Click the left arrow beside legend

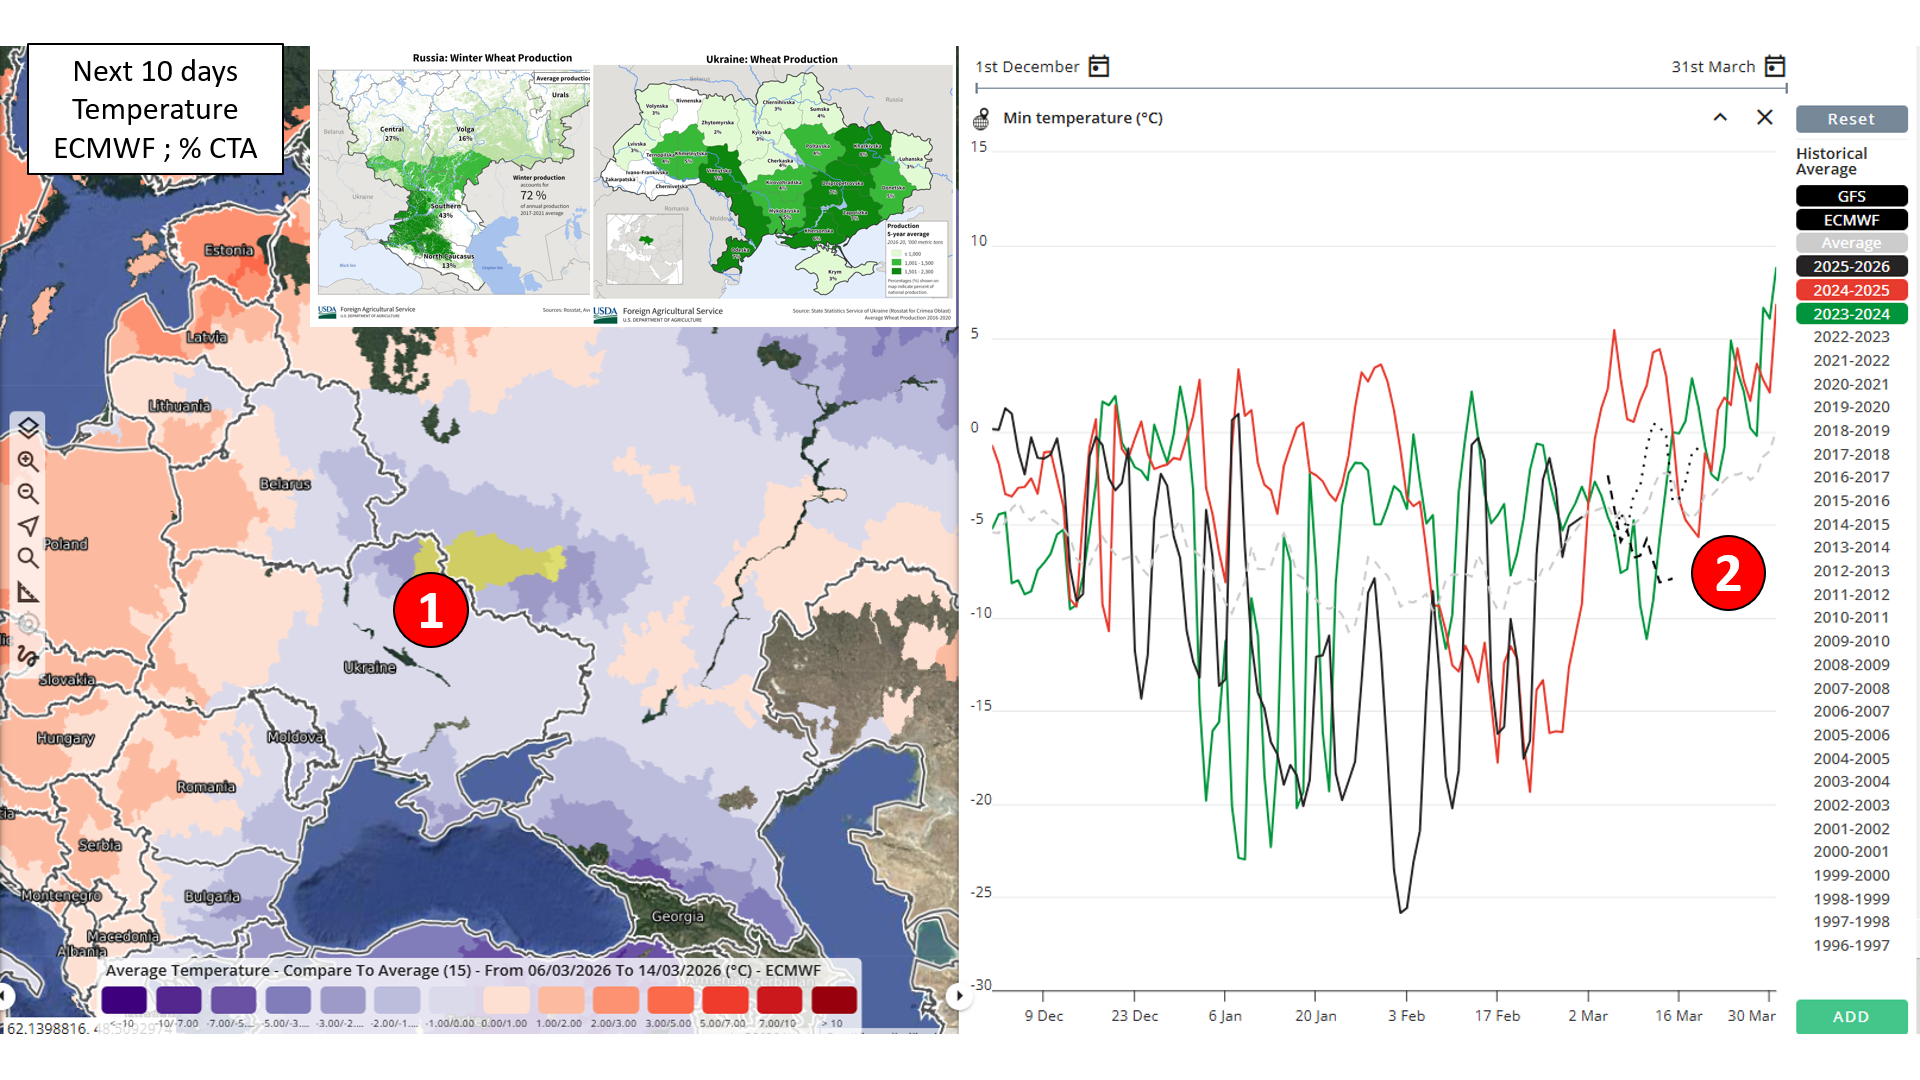coord(5,995)
